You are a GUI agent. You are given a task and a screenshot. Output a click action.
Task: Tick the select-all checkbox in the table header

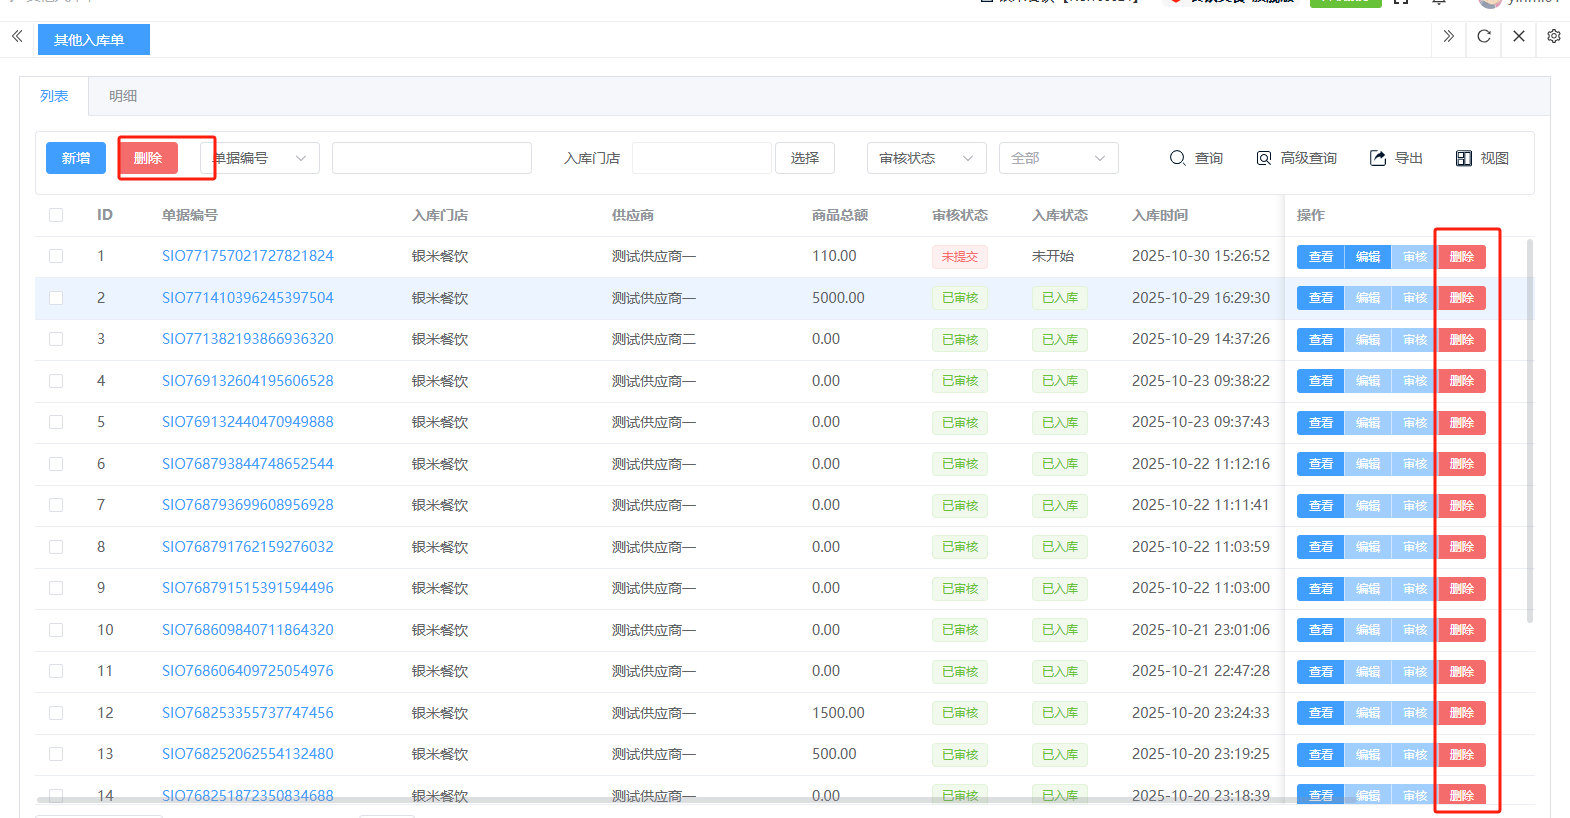pos(56,215)
